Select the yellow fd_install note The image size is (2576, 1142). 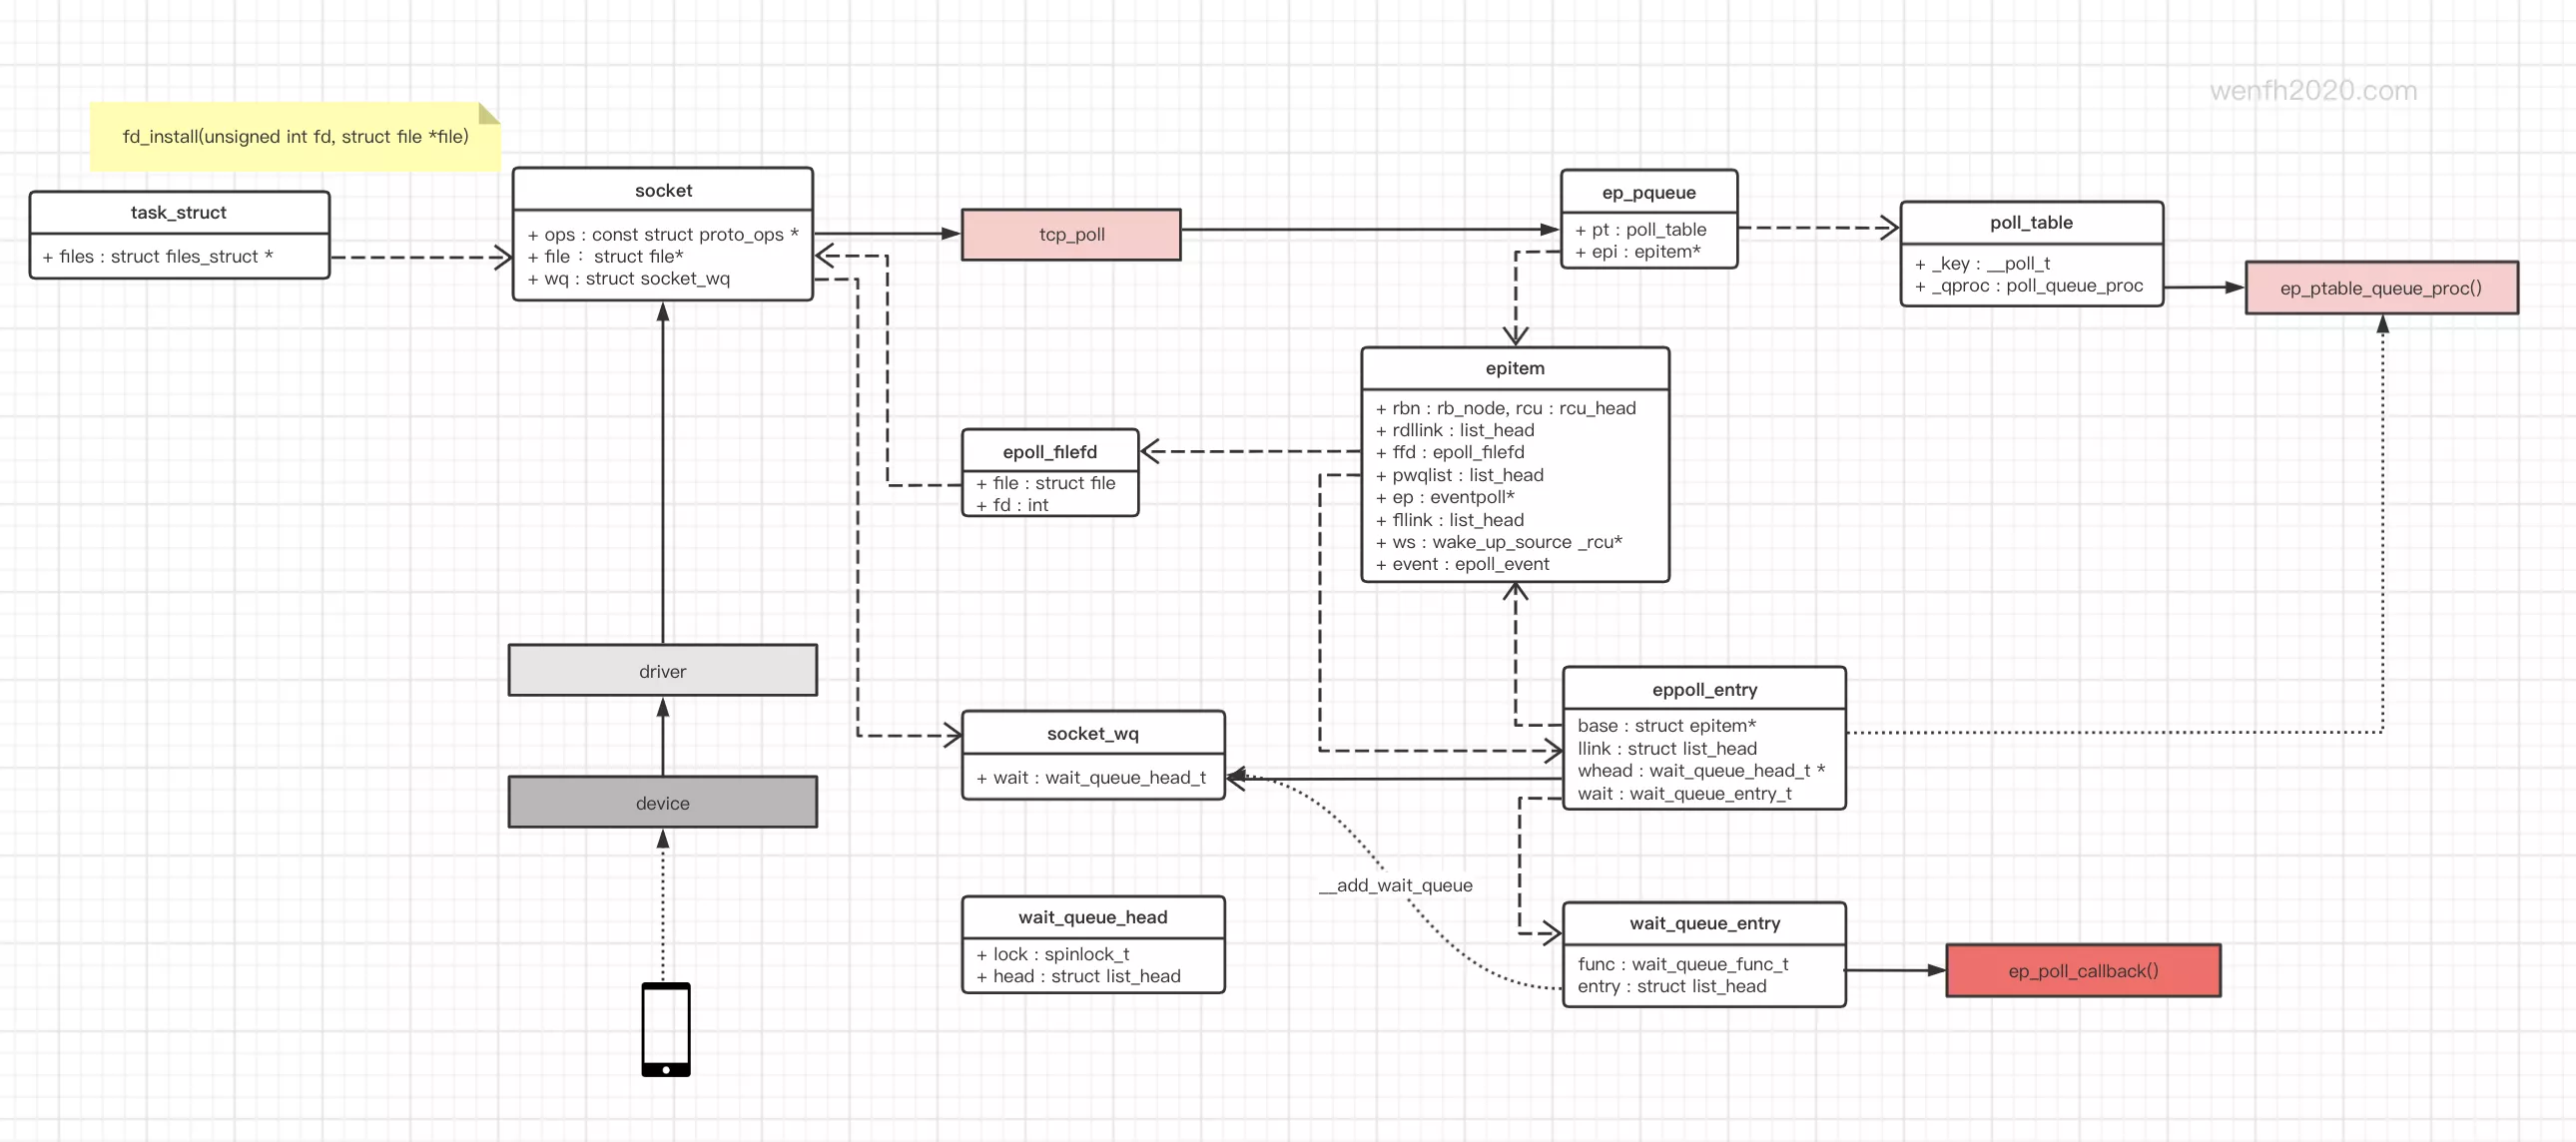click(295, 137)
